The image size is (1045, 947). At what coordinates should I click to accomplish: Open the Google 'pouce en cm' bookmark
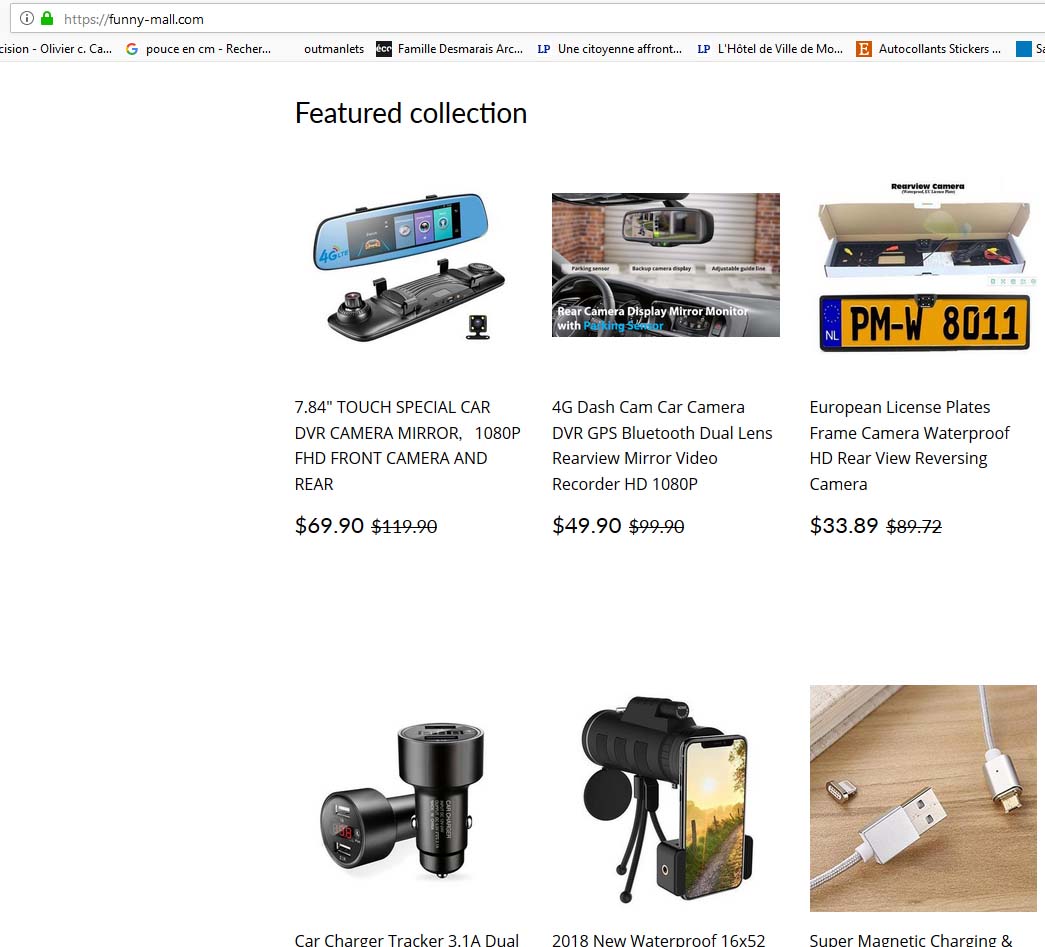click(x=199, y=49)
